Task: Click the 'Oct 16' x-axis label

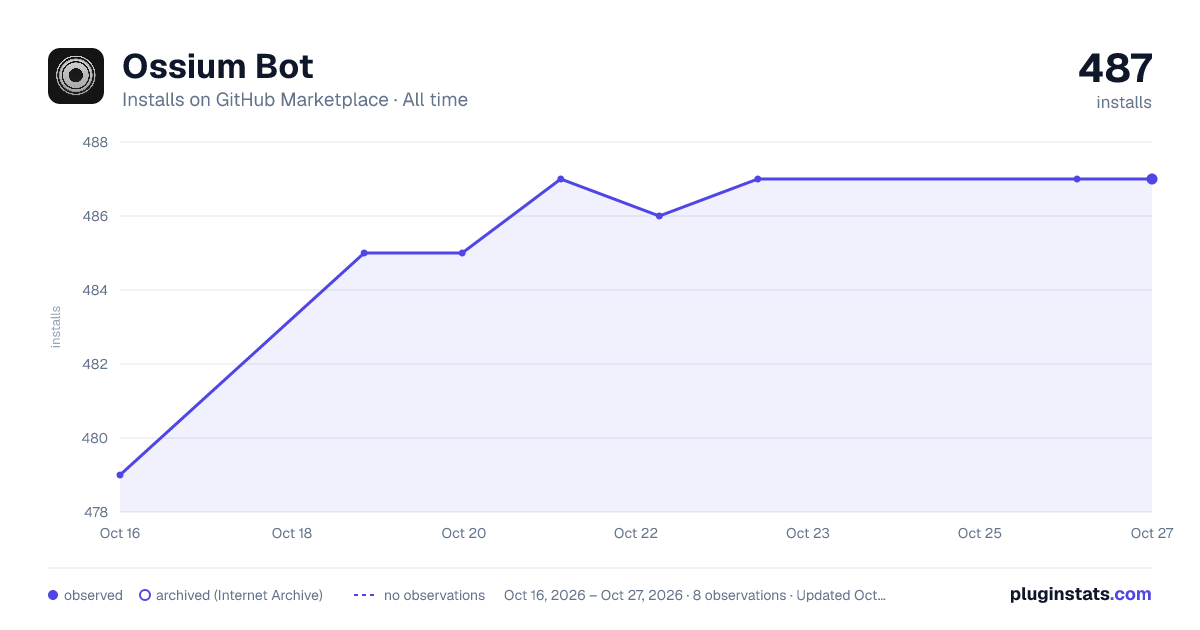Action: (x=120, y=533)
